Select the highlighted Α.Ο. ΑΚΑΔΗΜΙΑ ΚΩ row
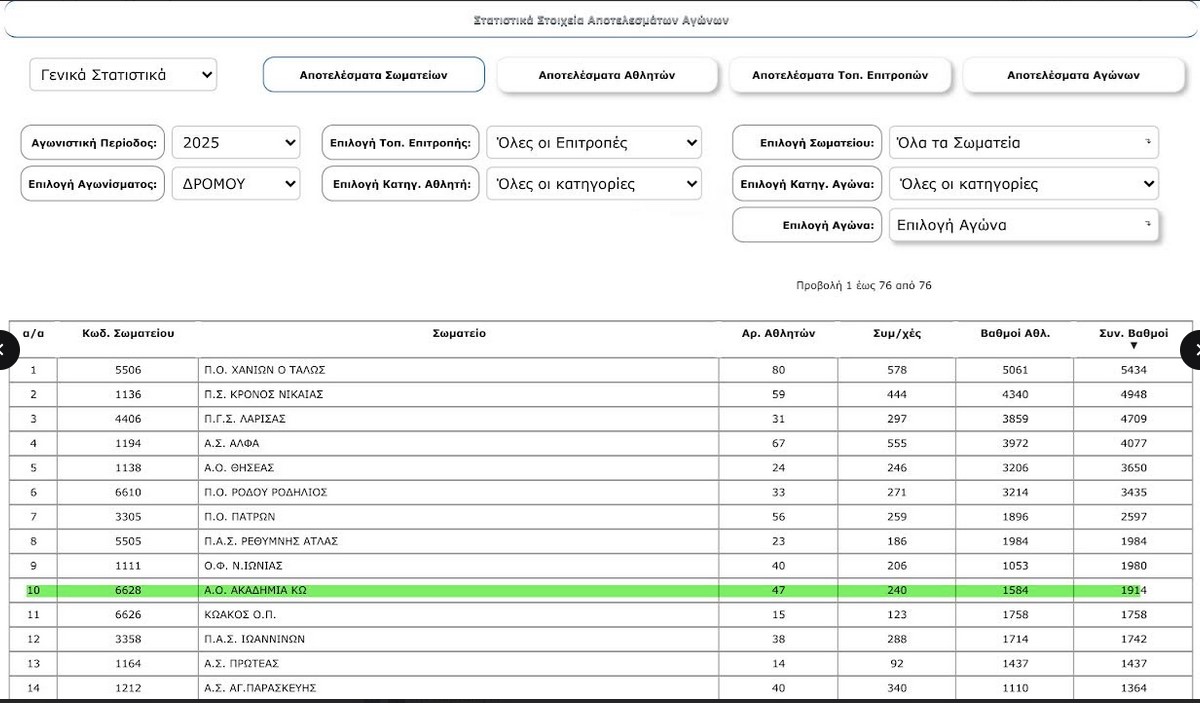This screenshot has width=1200, height=703. tap(458, 590)
